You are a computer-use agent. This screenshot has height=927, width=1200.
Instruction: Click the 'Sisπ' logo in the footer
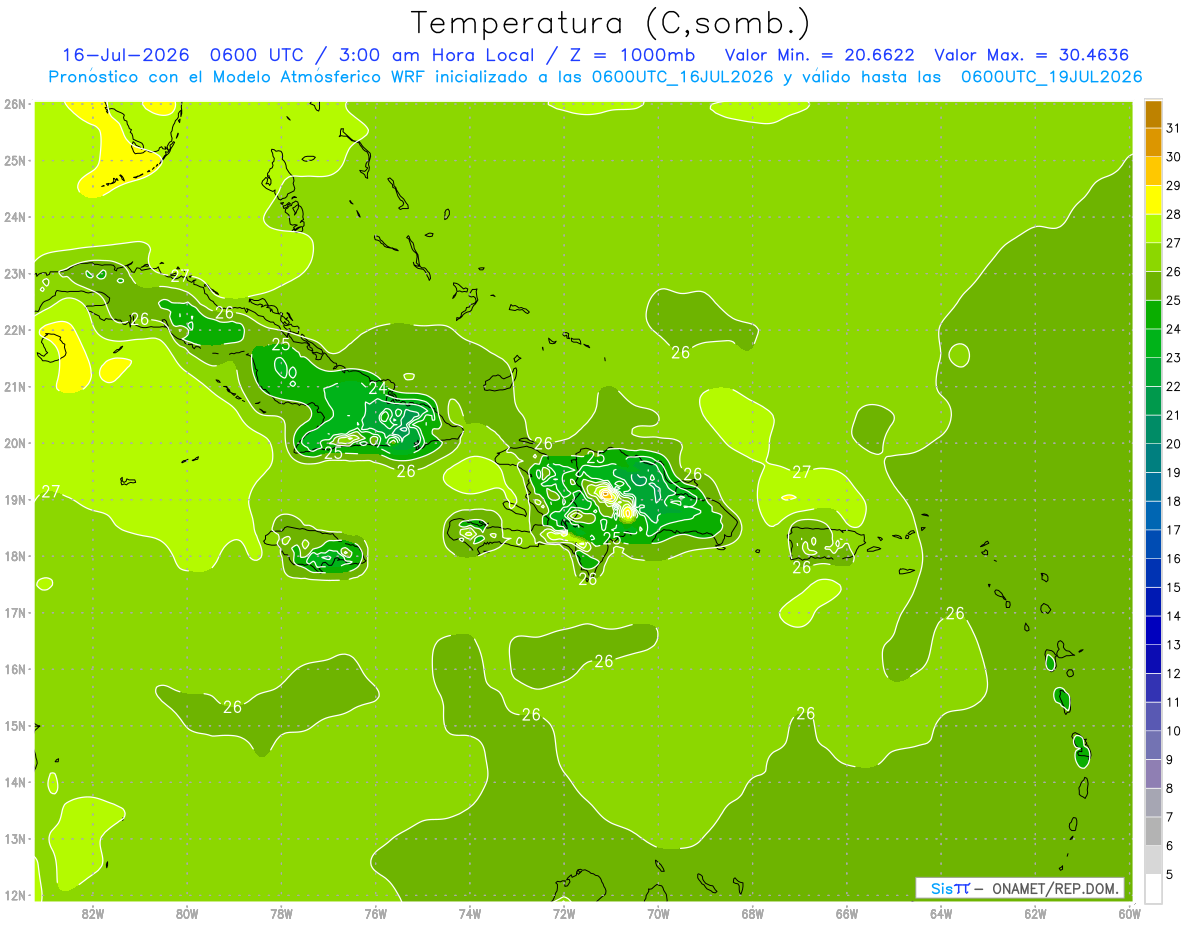(949, 888)
